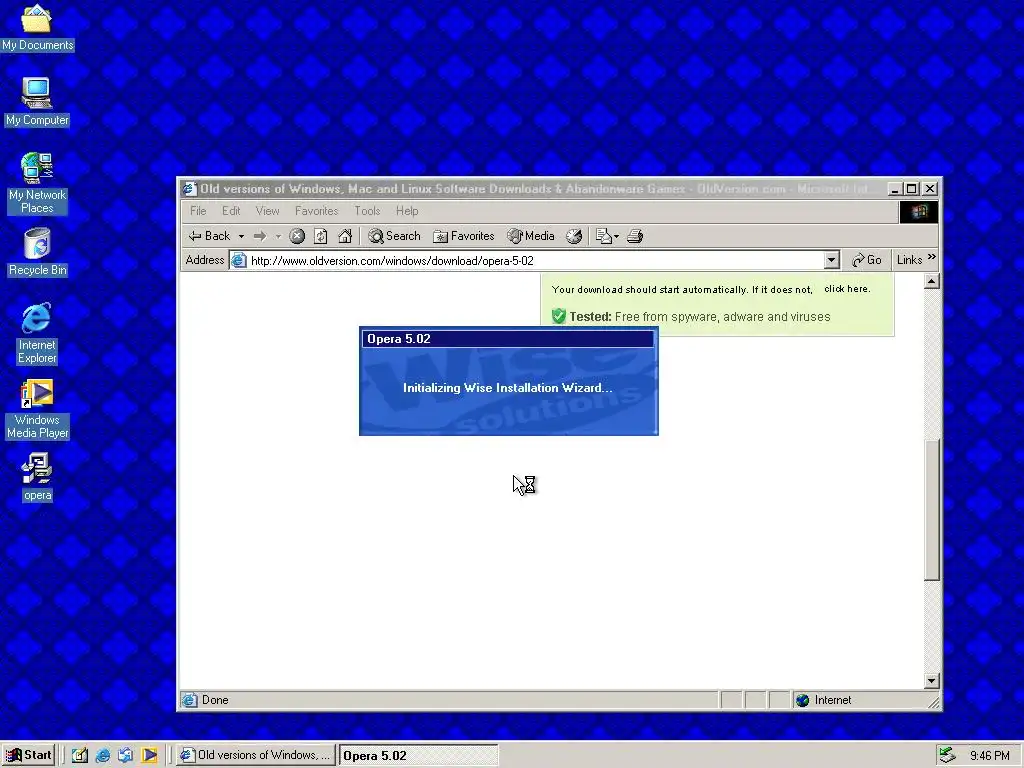Open the Start menu
This screenshot has height=768, width=1024.
point(28,755)
